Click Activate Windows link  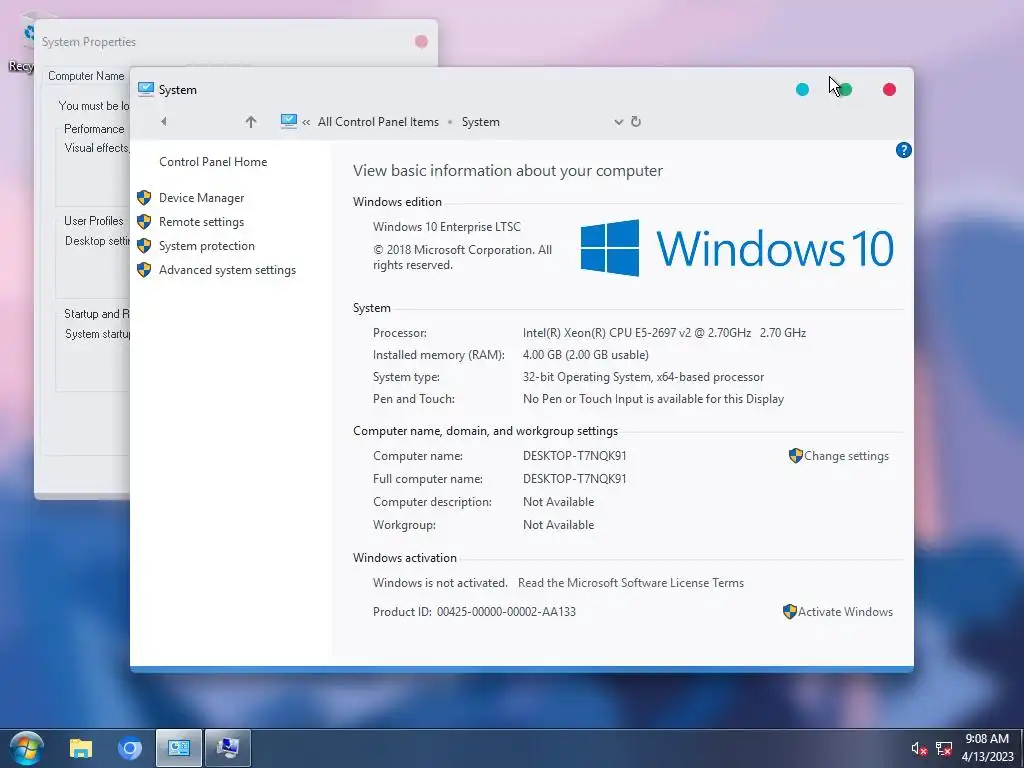[845, 612]
